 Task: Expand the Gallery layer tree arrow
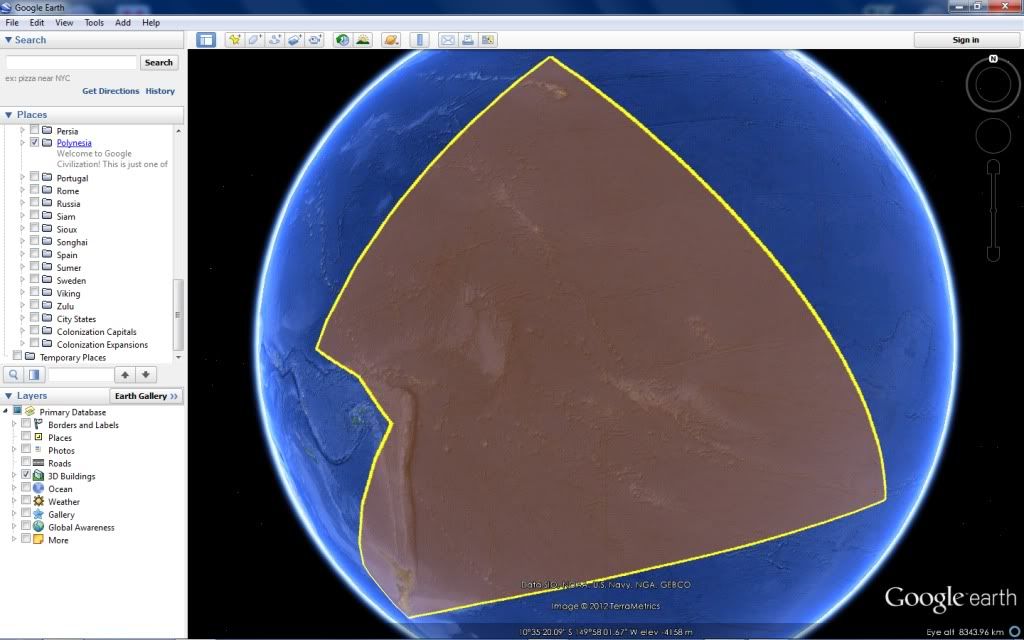point(14,514)
